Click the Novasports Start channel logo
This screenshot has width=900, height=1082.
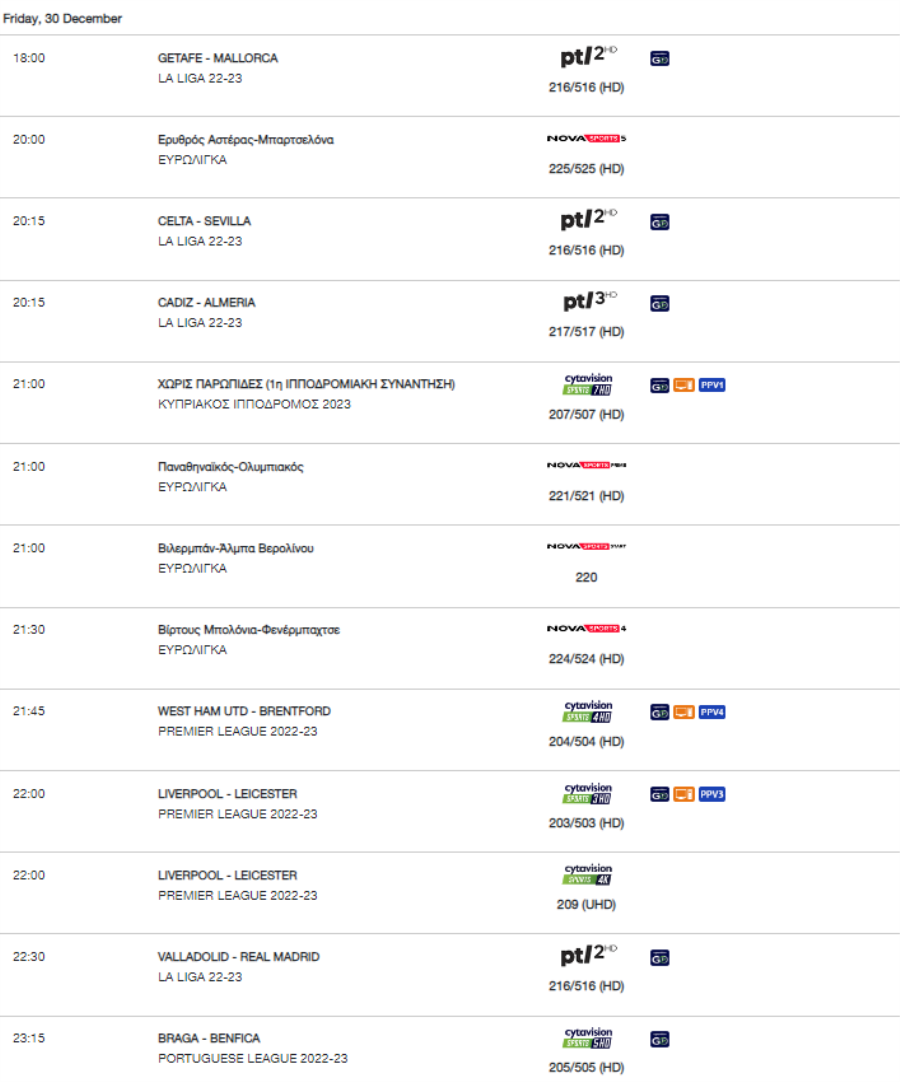point(587,547)
